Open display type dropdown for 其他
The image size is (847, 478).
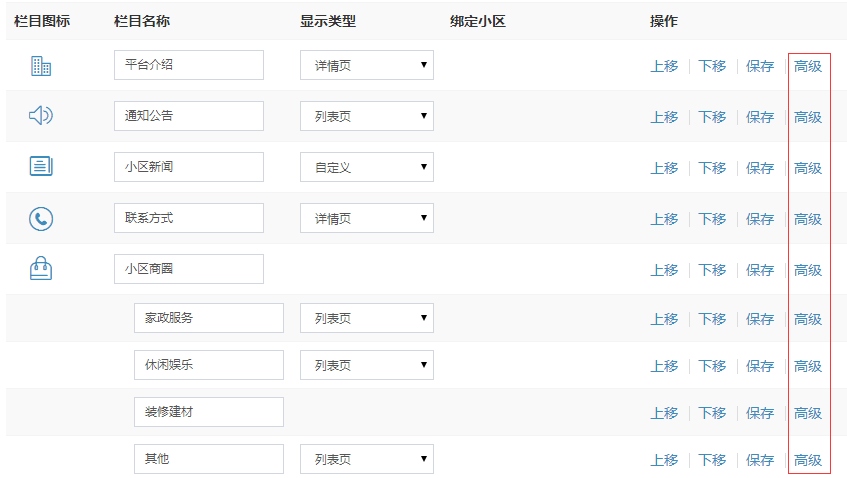pos(367,459)
